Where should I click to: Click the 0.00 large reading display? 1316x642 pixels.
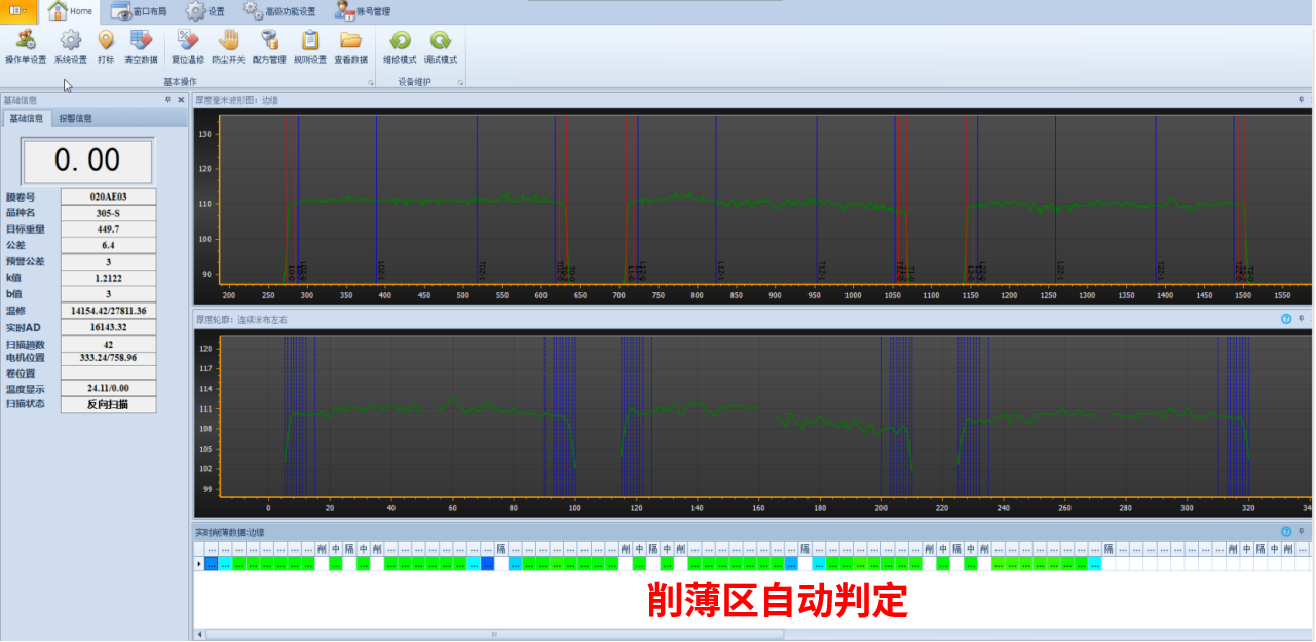click(88, 161)
